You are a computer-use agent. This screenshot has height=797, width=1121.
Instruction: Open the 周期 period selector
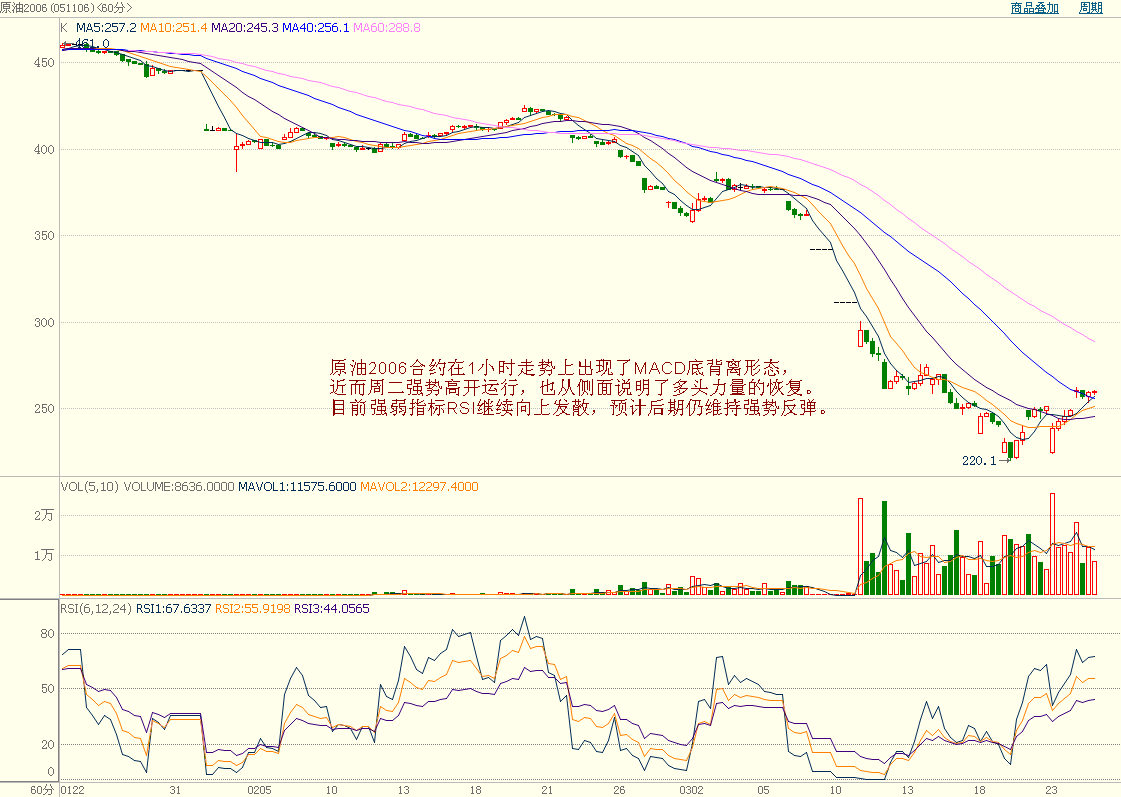pyautogui.click(x=1090, y=8)
